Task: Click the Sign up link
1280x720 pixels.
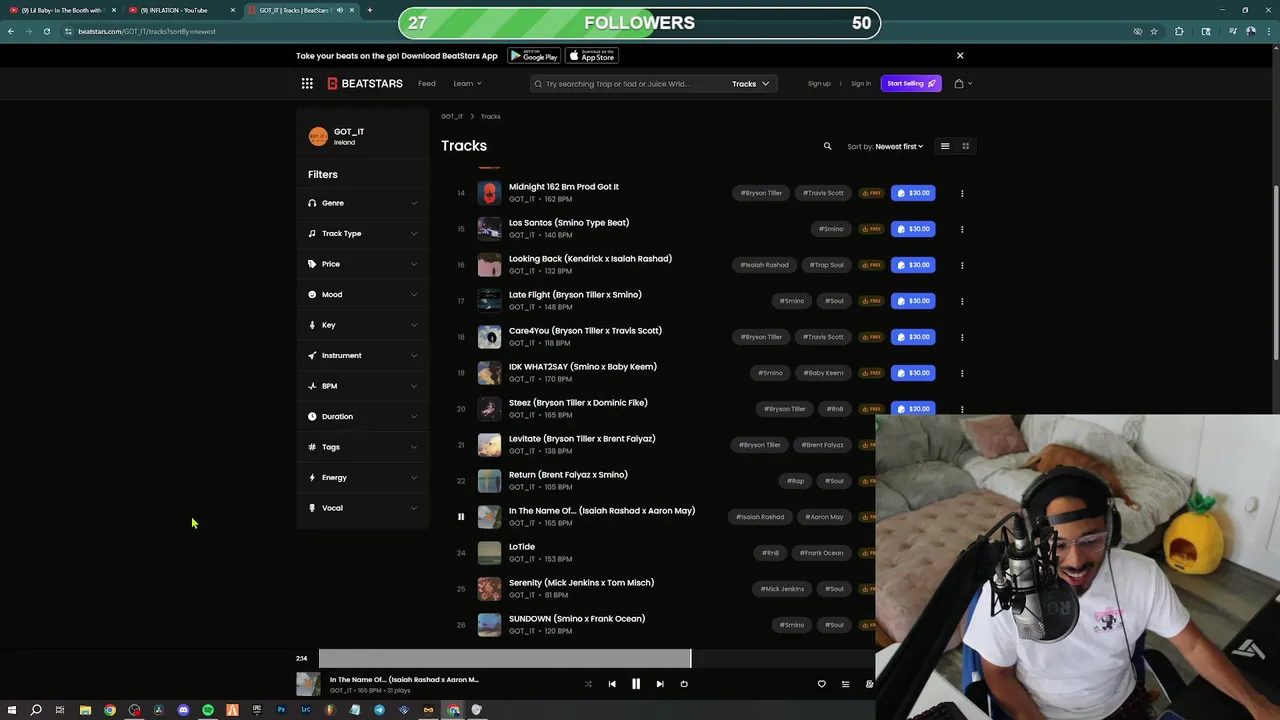Action: [819, 84]
